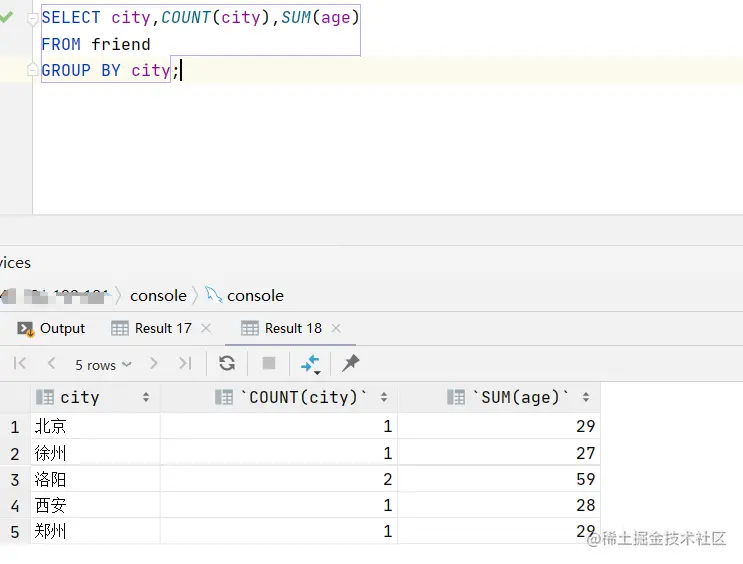
Task: Collapse the SQL statement at the SELECT line fold marker
Action: (32, 18)
